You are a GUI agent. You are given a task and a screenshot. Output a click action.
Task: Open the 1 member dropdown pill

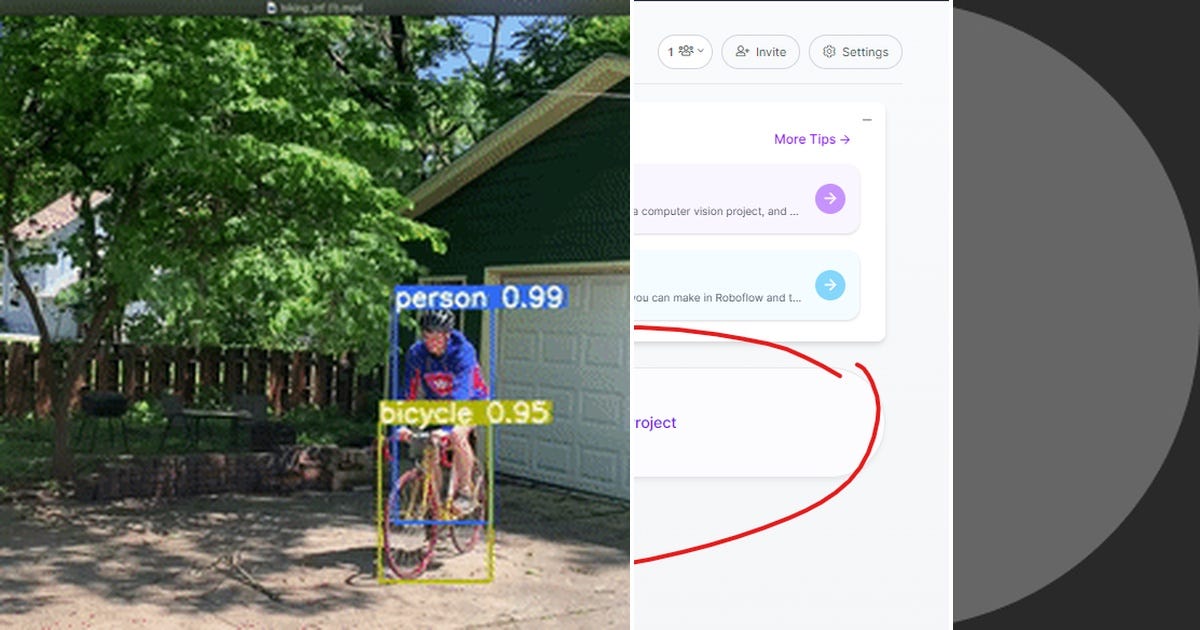pos(685,52)
